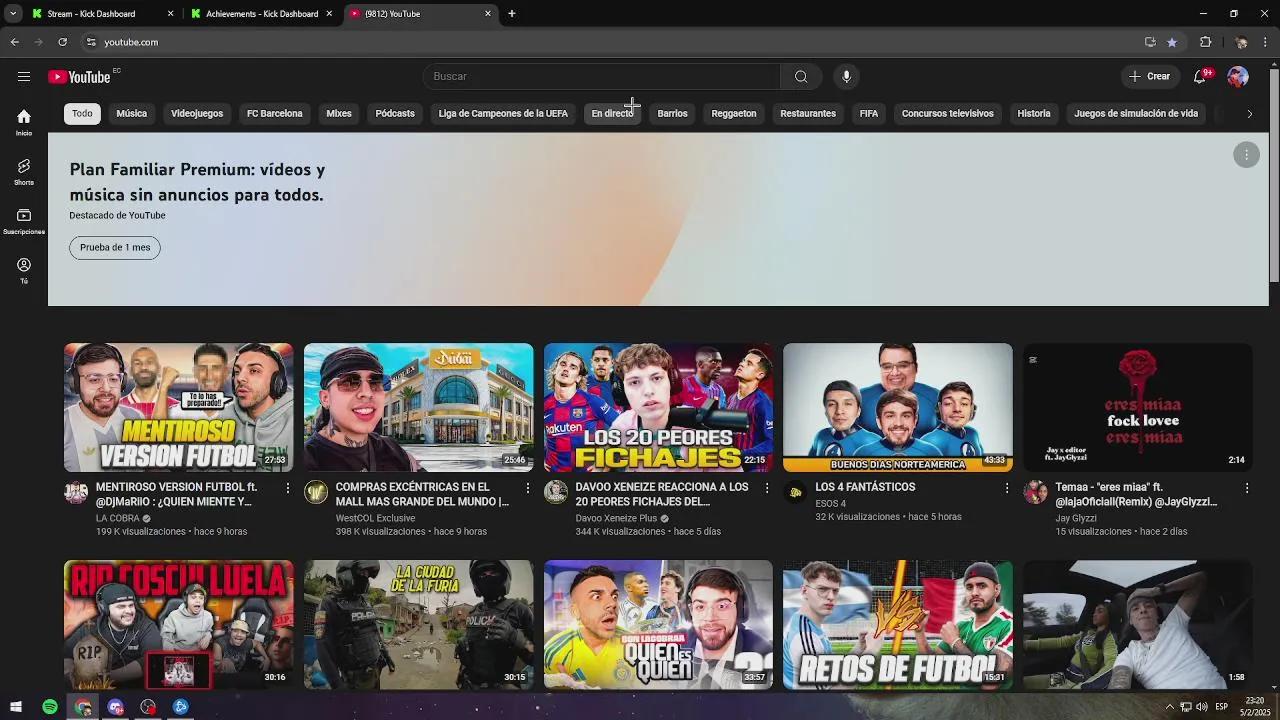This screenshot has width=1280, height=720.
Task: Open more options for LOS 4 FANTÁSTICOS video
Action: pyautogui.click(x=1007, y=488)
